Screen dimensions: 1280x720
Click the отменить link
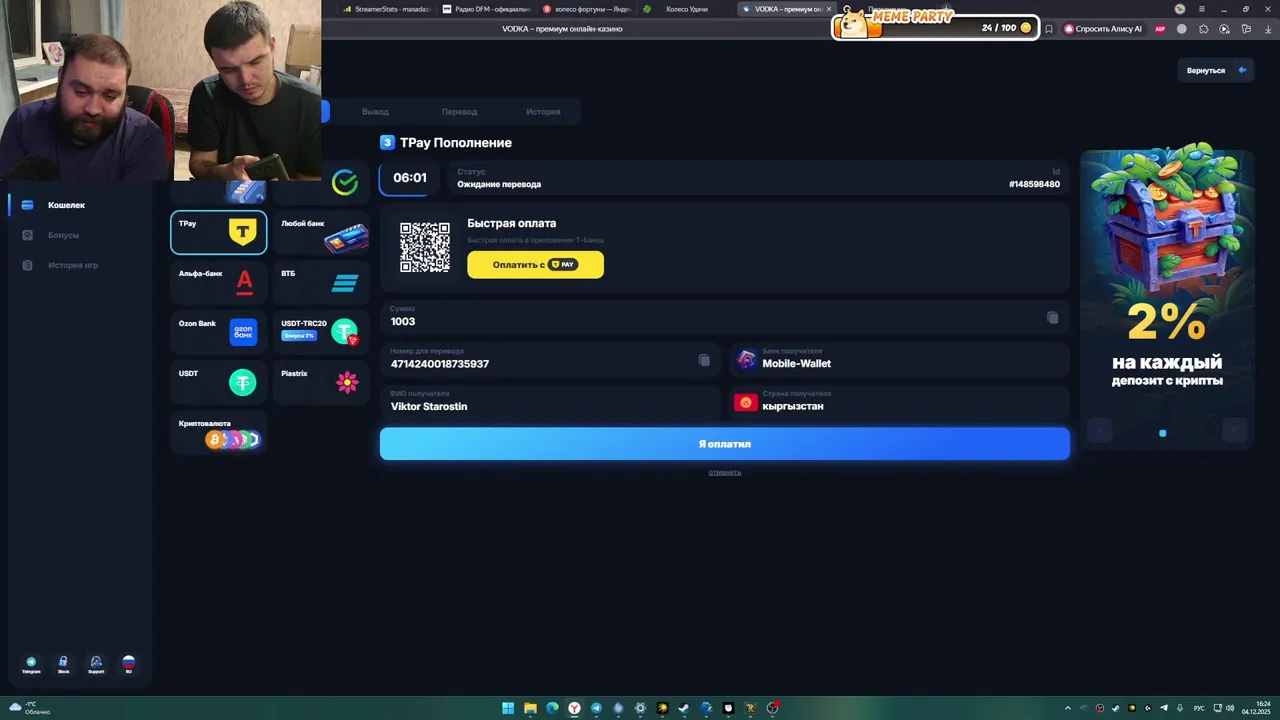pyautogui.click(x=724, y=472)
